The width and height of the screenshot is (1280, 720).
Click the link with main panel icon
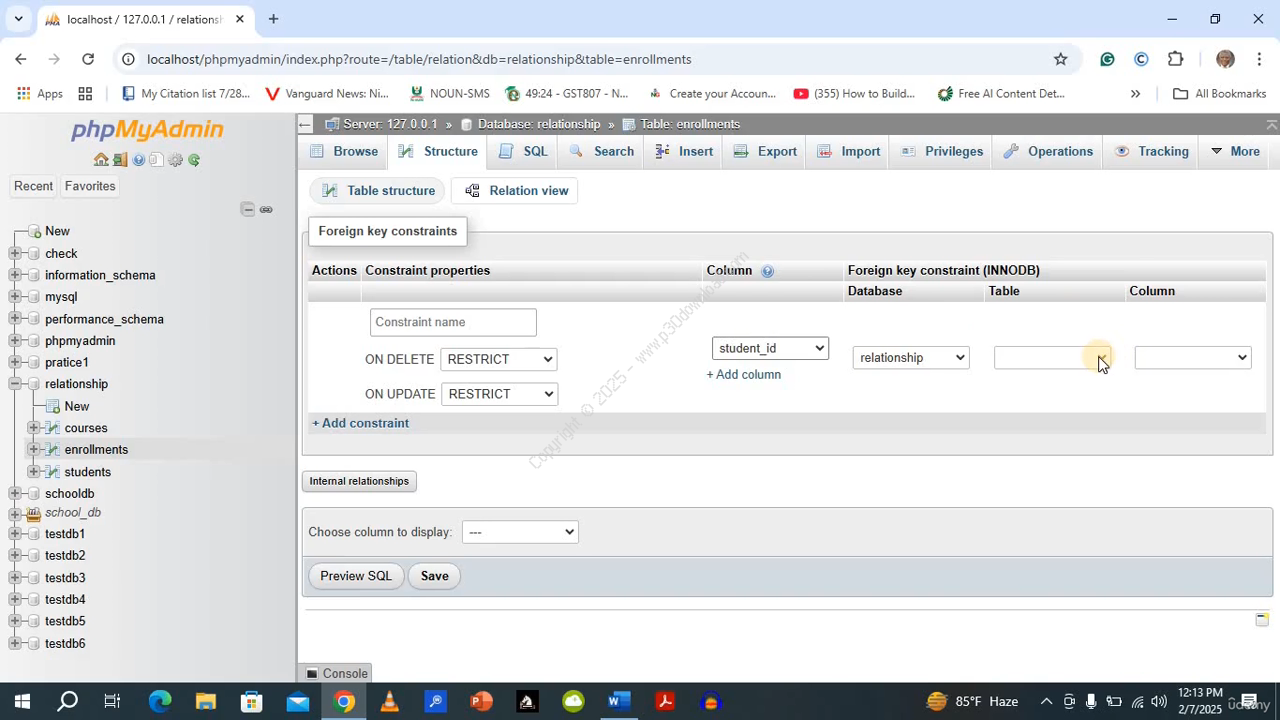[266, 209]
